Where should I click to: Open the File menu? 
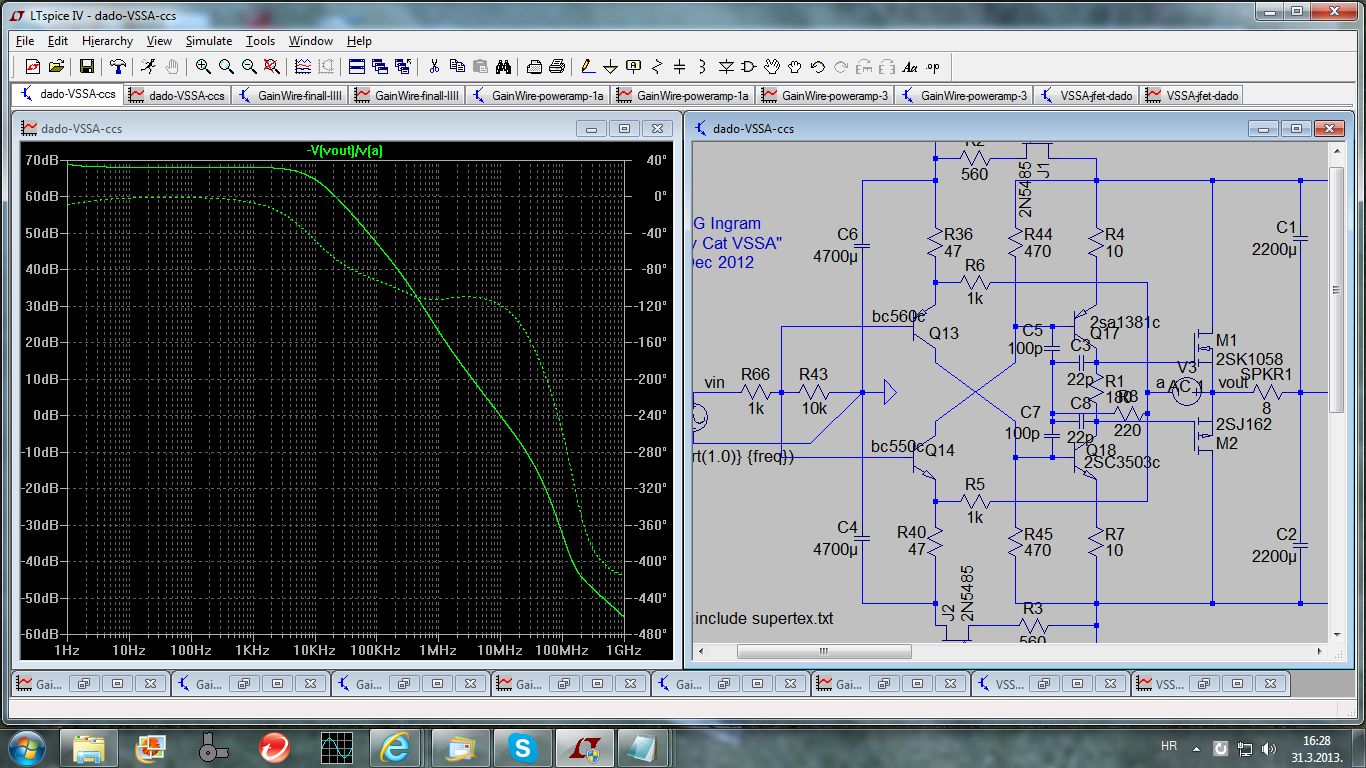coord(25,41)
